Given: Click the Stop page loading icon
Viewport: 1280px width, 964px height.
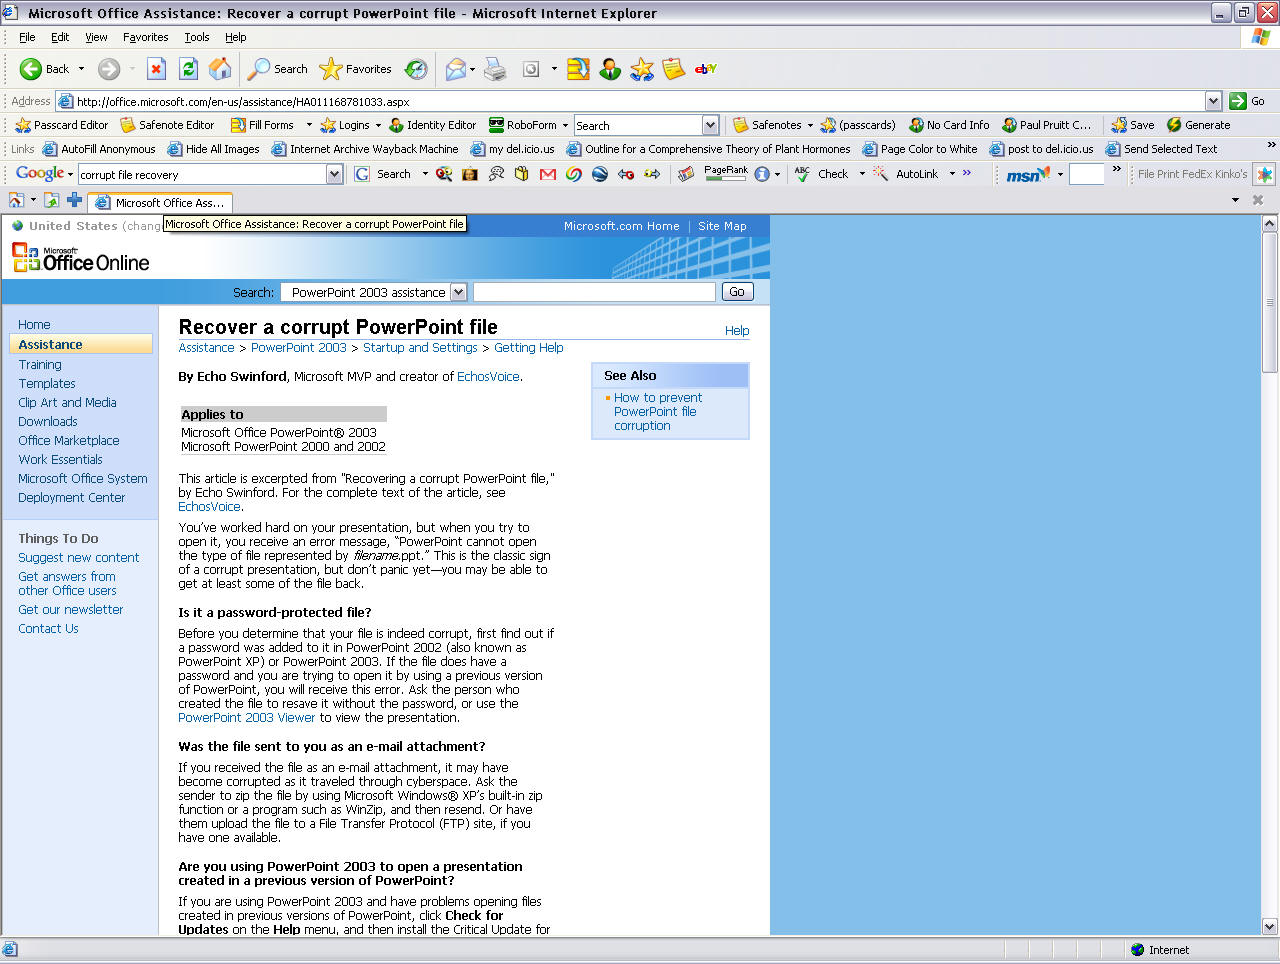Looking at the screenshot, I should coord(156,69).
